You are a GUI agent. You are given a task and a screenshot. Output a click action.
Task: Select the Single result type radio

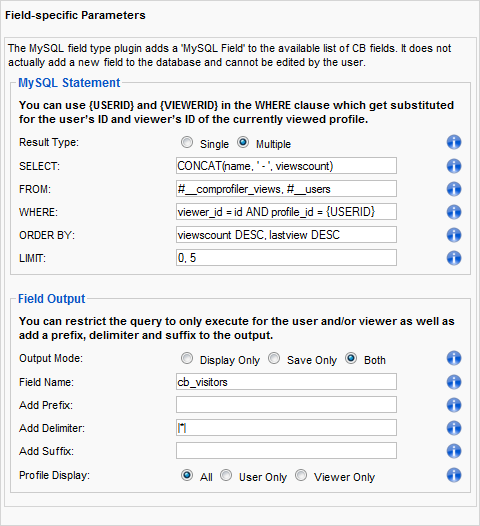[x=187, y=143]
